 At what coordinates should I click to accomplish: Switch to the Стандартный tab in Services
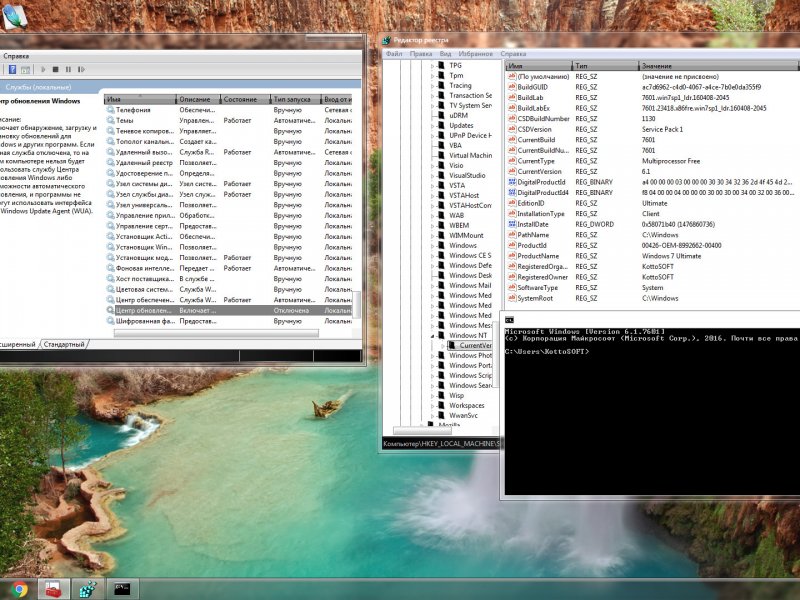coord(64,344)
